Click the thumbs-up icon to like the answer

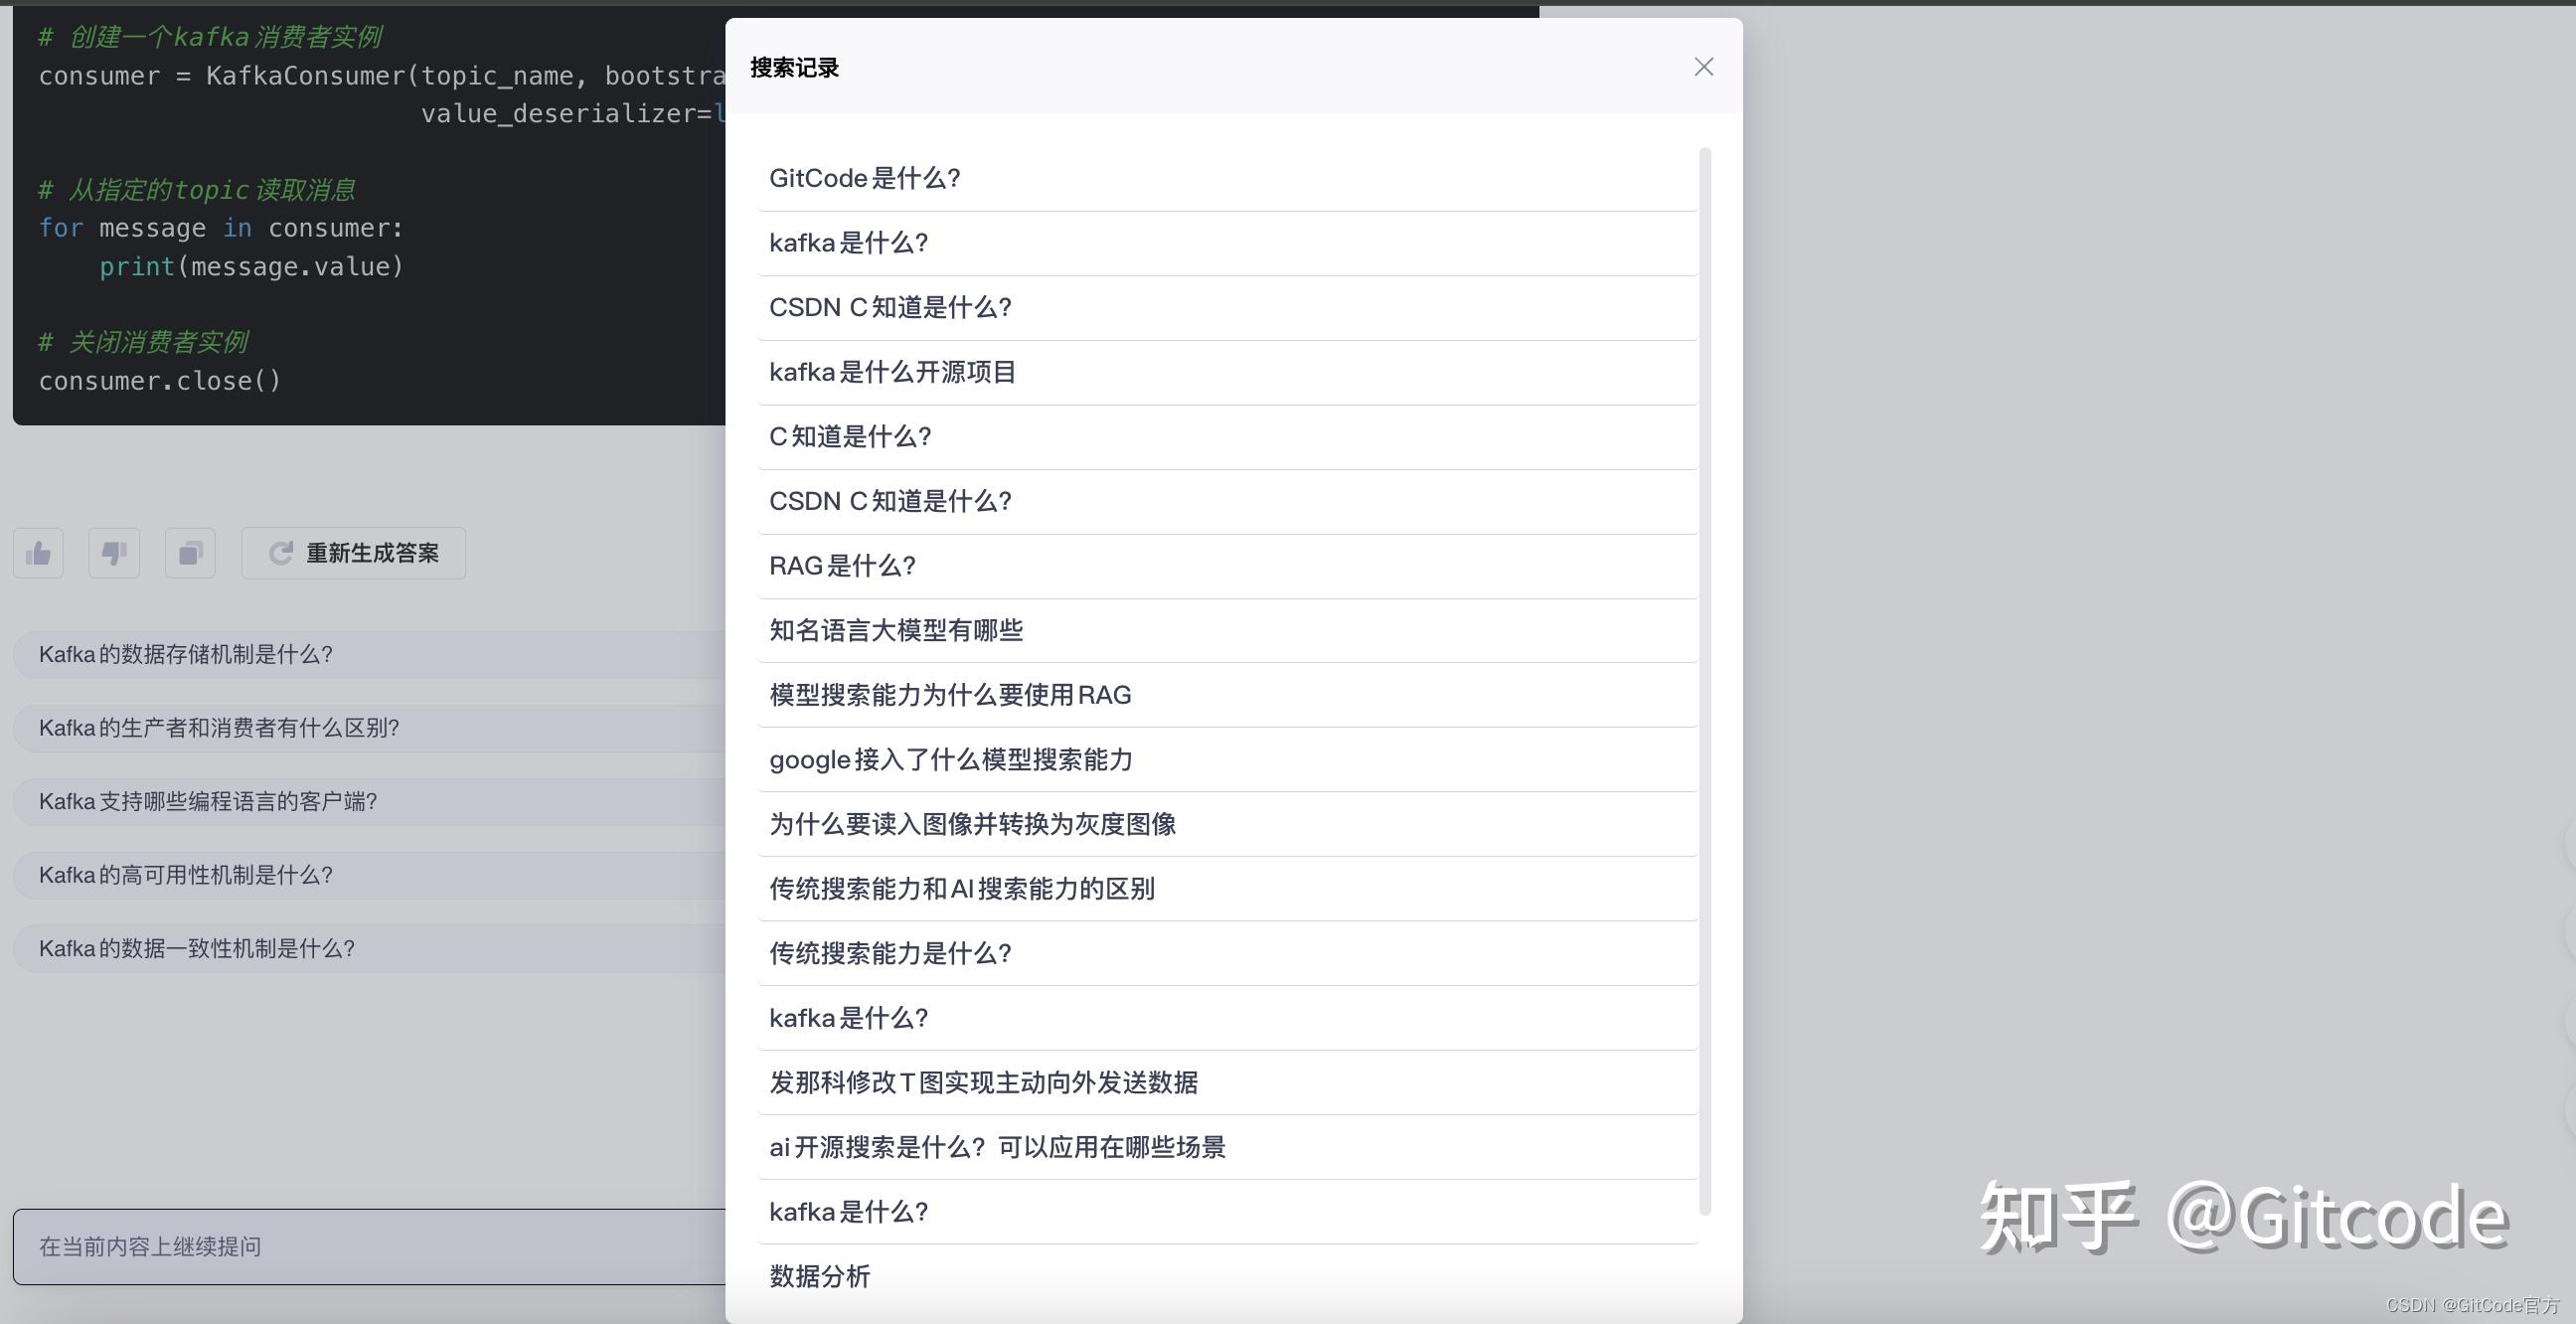[37, 552]
